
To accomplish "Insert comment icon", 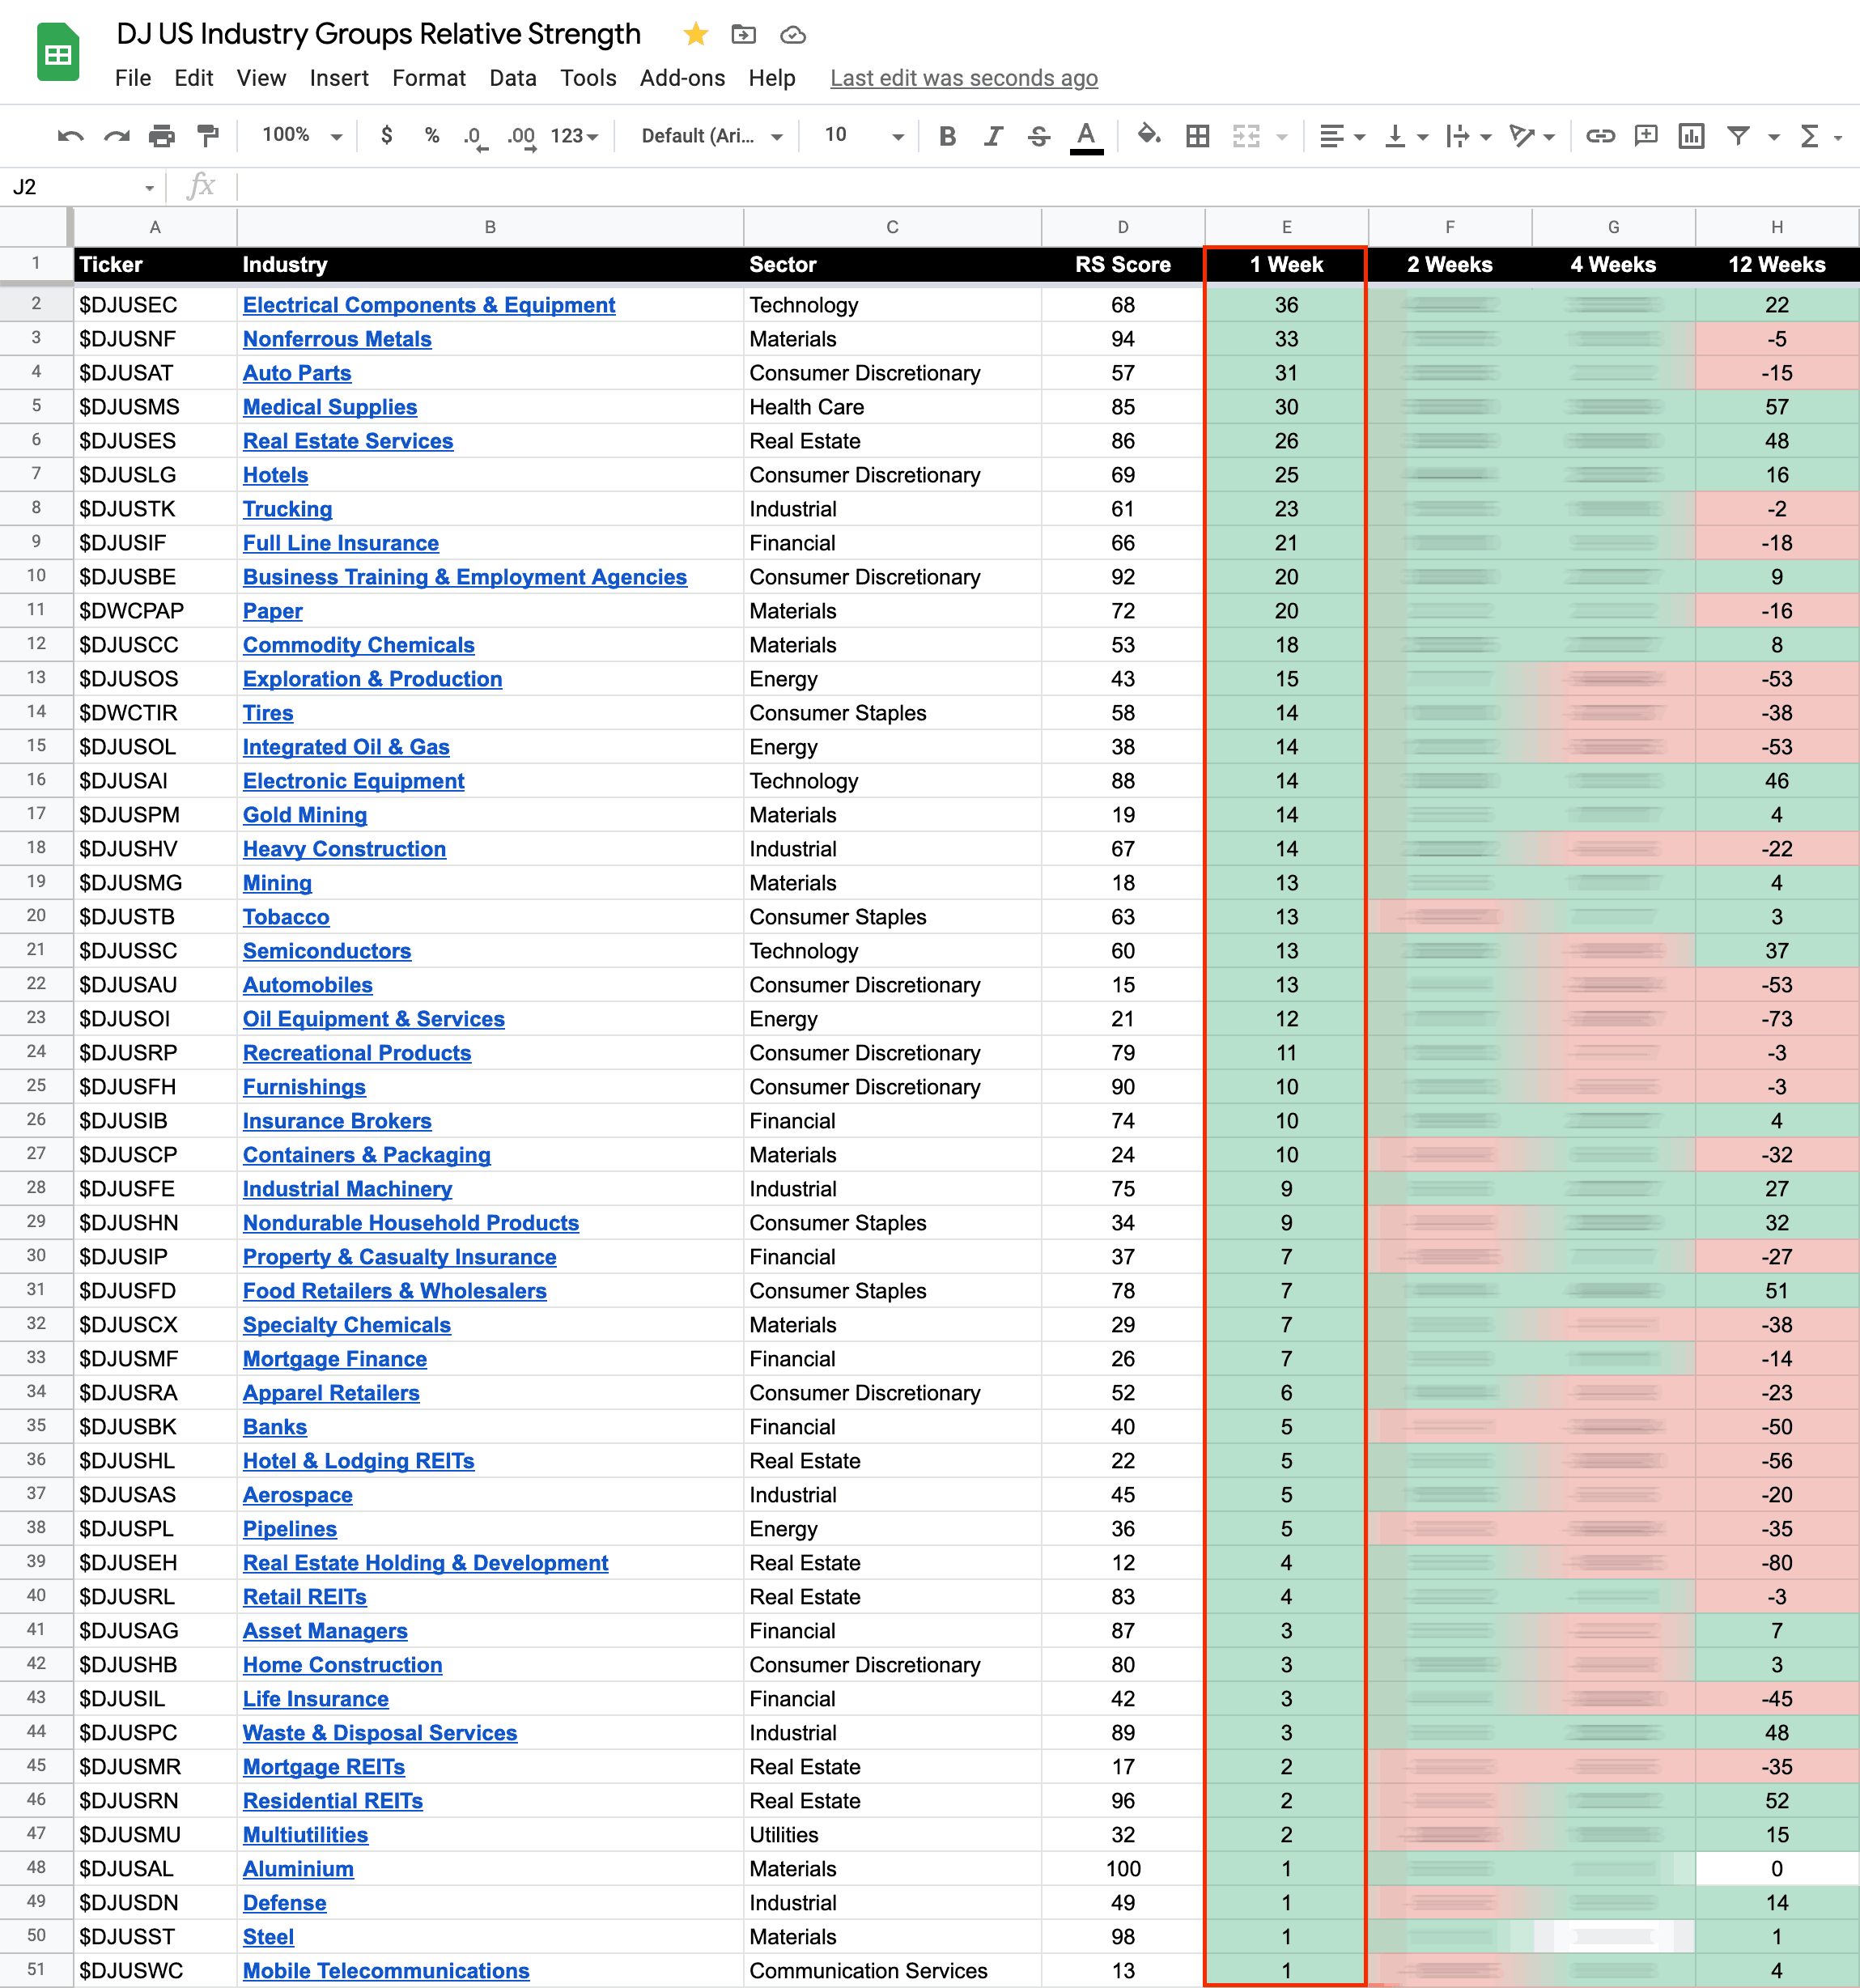I will point(1646,136).
